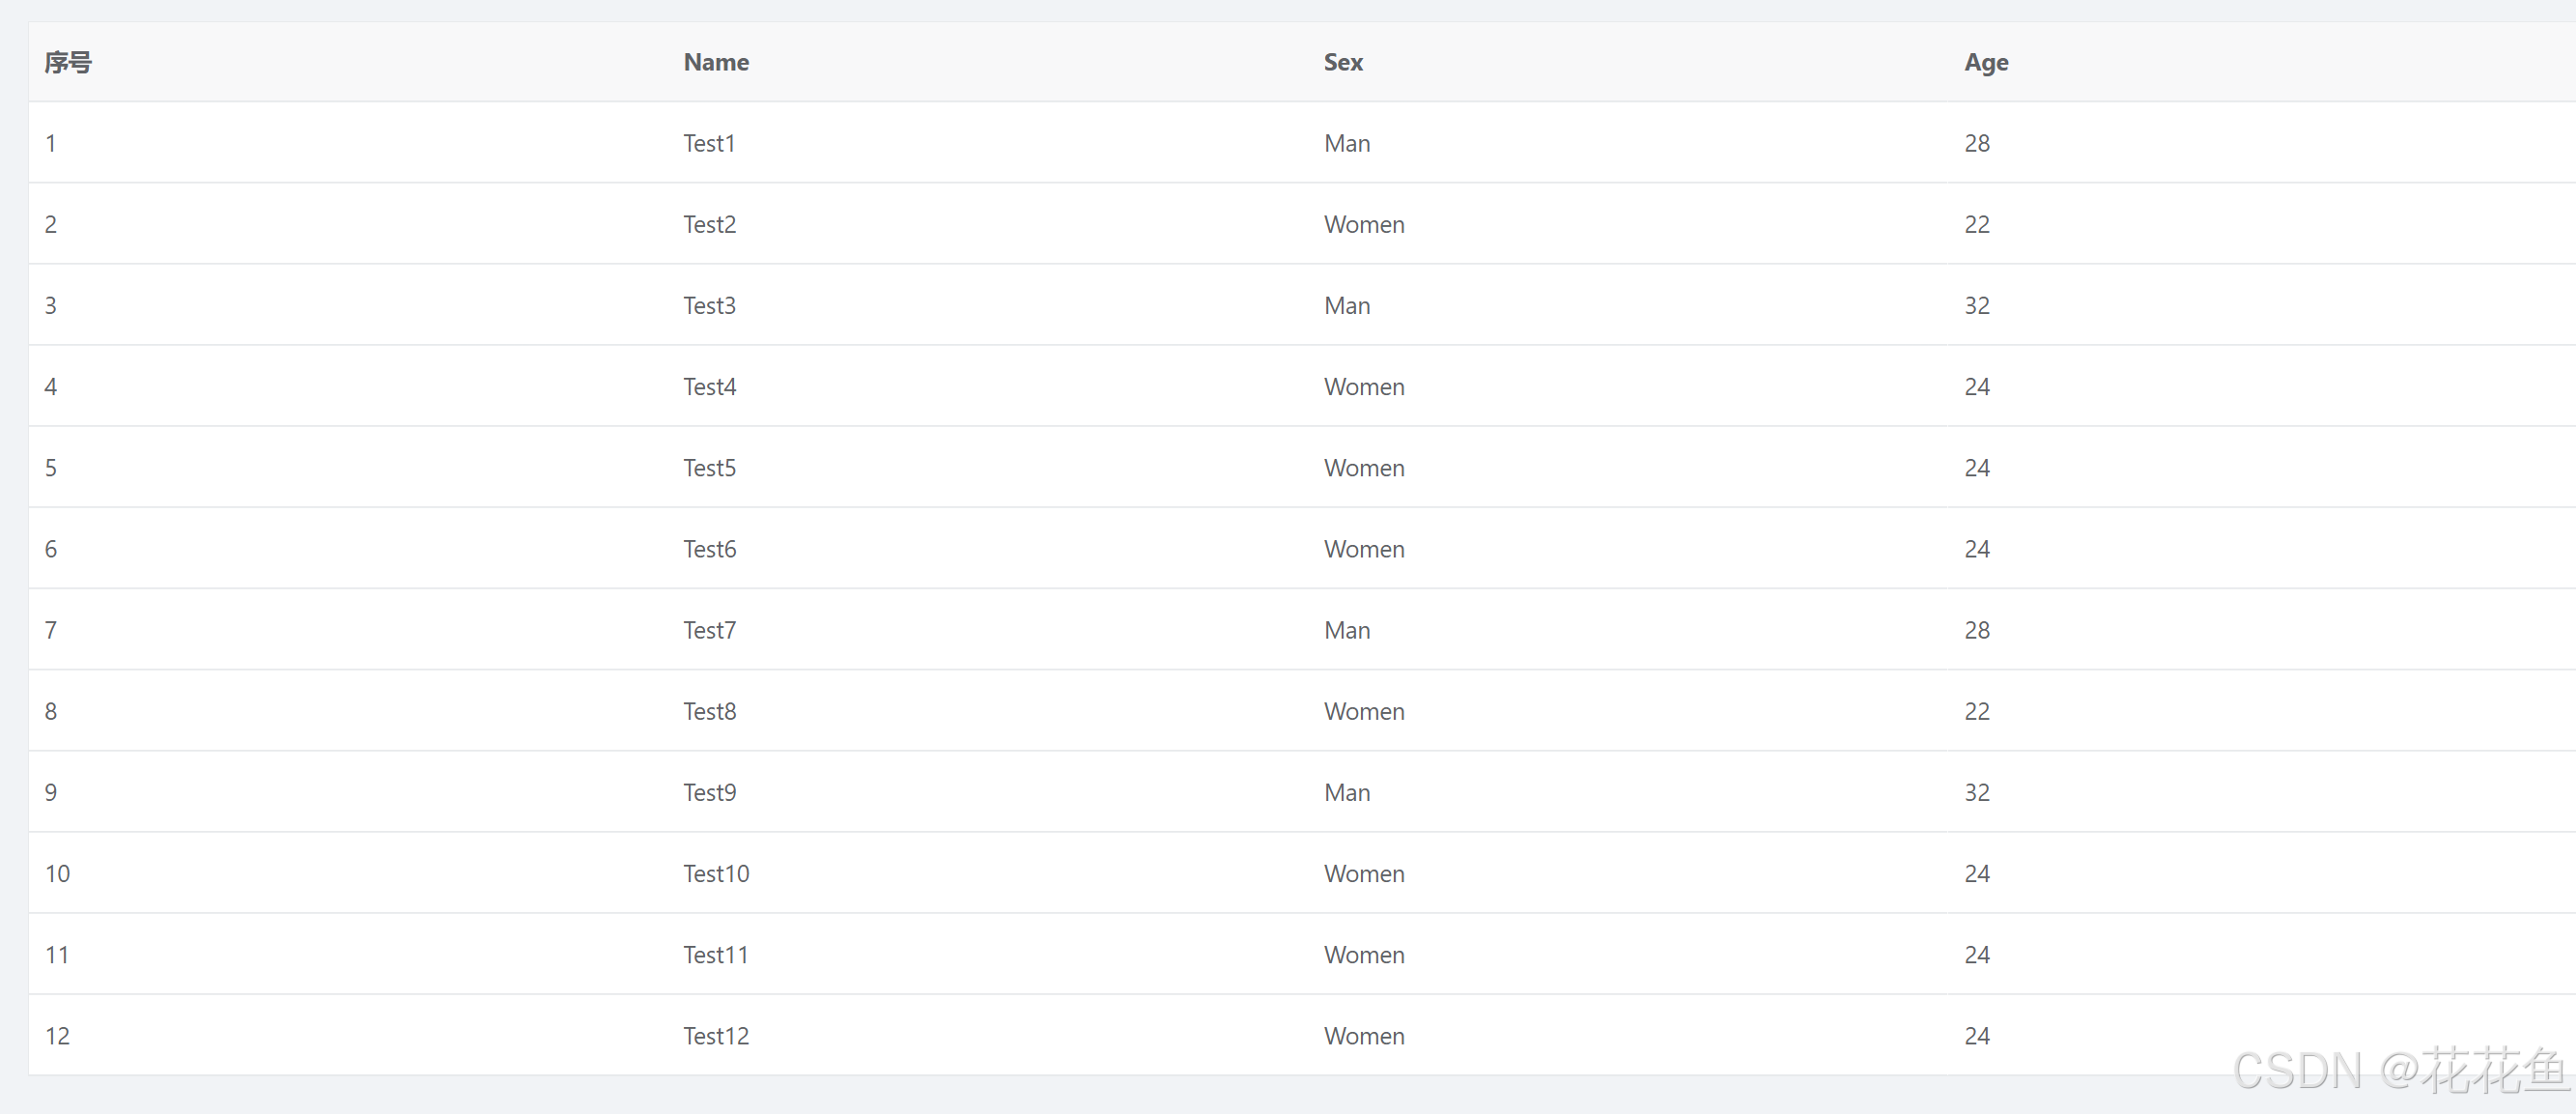This screenshot has width=2576, height=1114.
Task: Click the Man cell in row 7
Action: pos(1347,630)
